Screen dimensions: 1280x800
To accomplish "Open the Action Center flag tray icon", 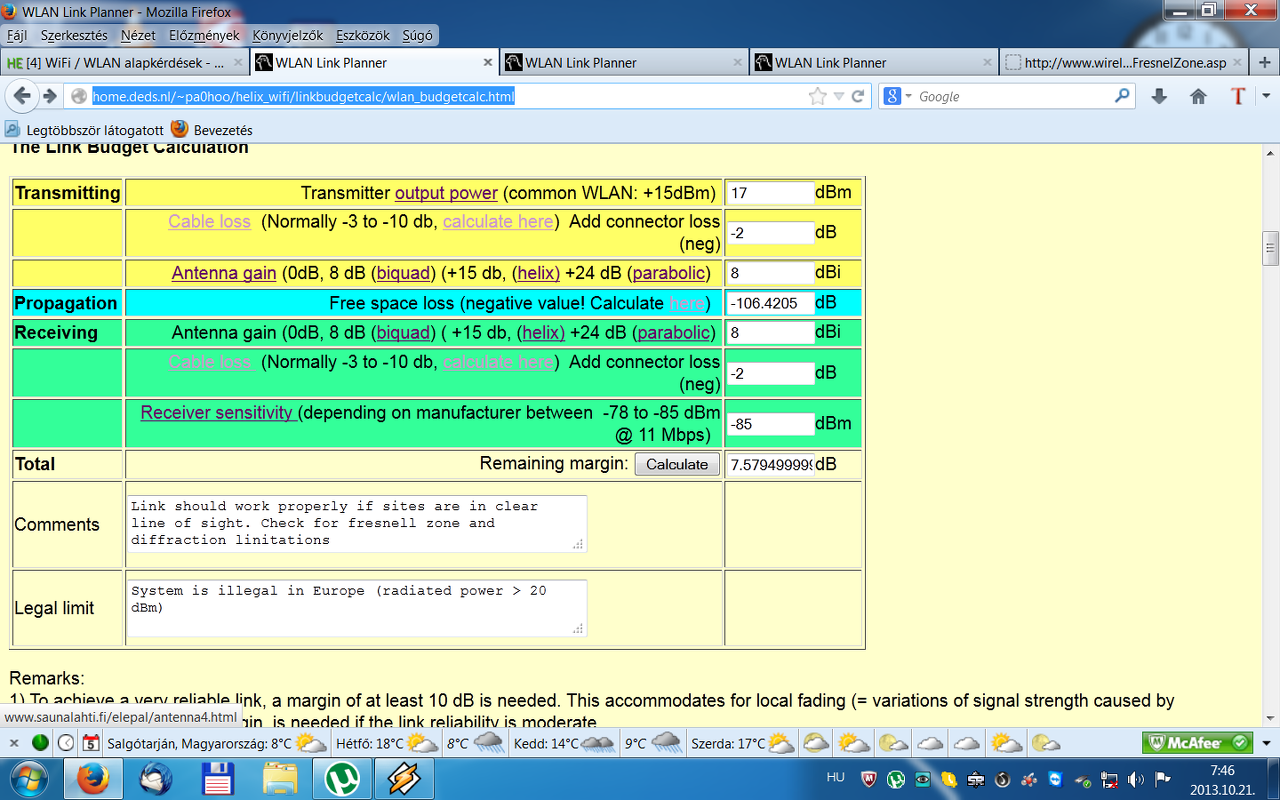I will 1162,779.
